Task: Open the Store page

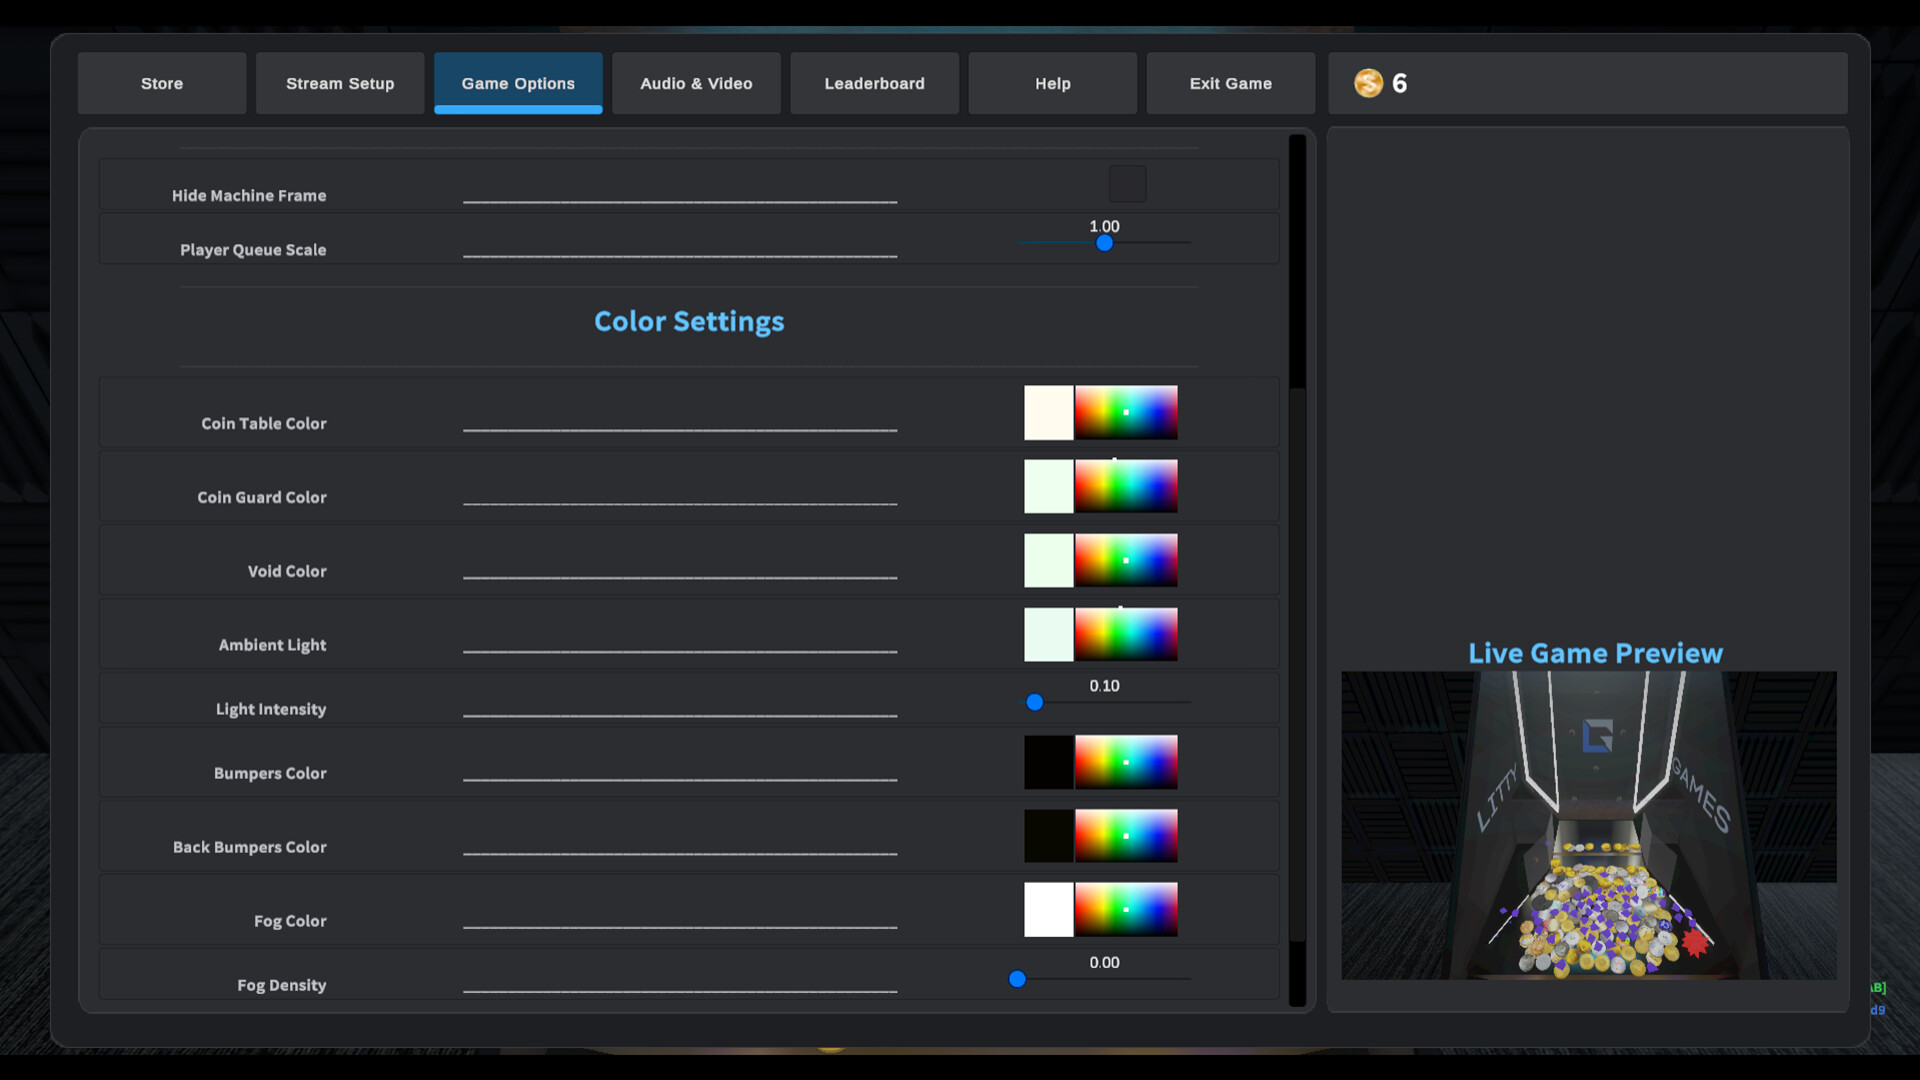Action: coord(161,83)
